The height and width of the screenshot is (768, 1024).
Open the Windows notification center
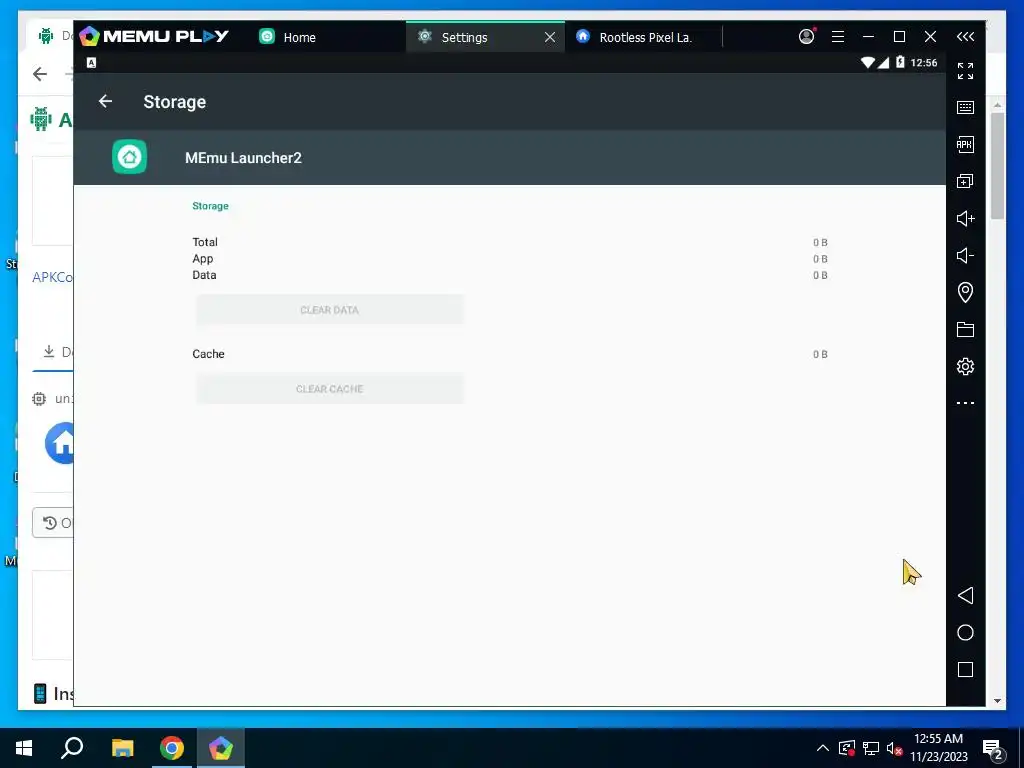[993, 750]
